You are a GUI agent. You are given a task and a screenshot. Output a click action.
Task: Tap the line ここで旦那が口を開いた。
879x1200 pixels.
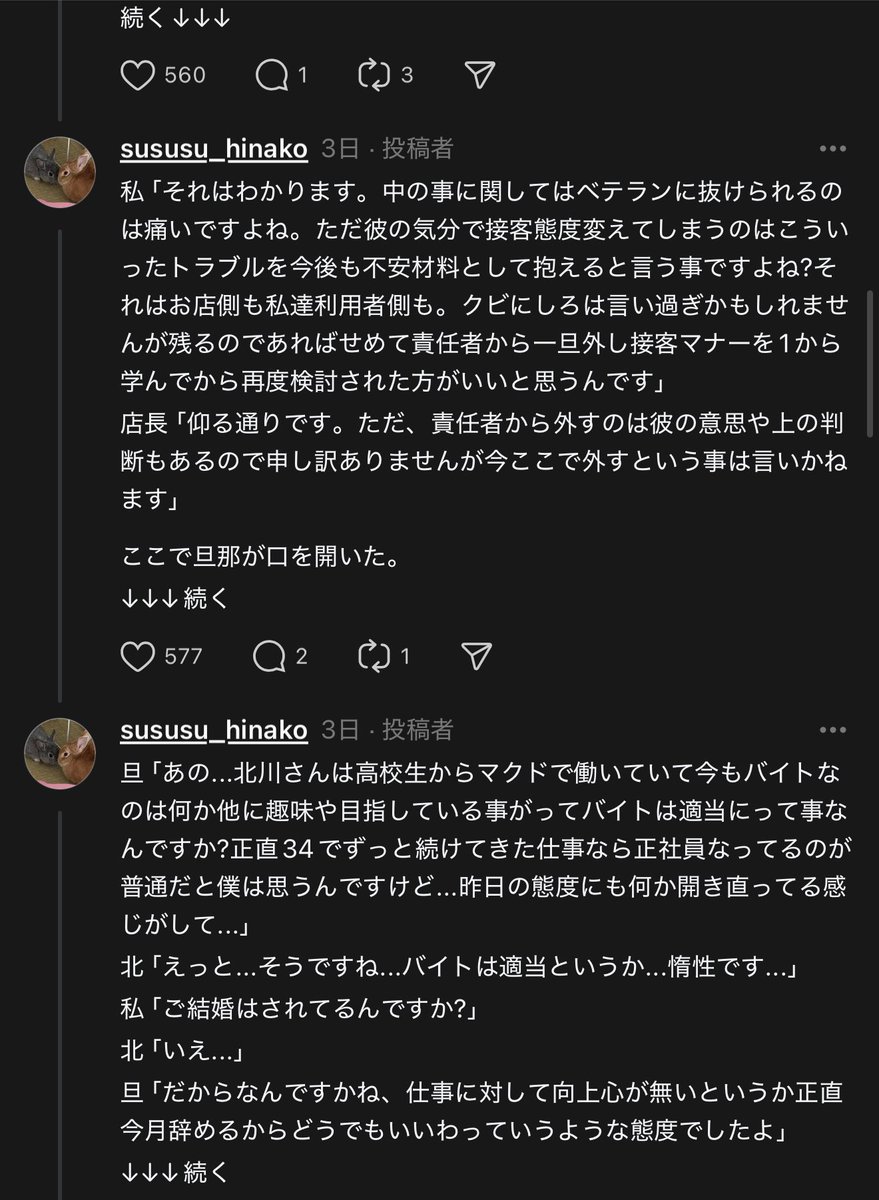coord(260,555)
